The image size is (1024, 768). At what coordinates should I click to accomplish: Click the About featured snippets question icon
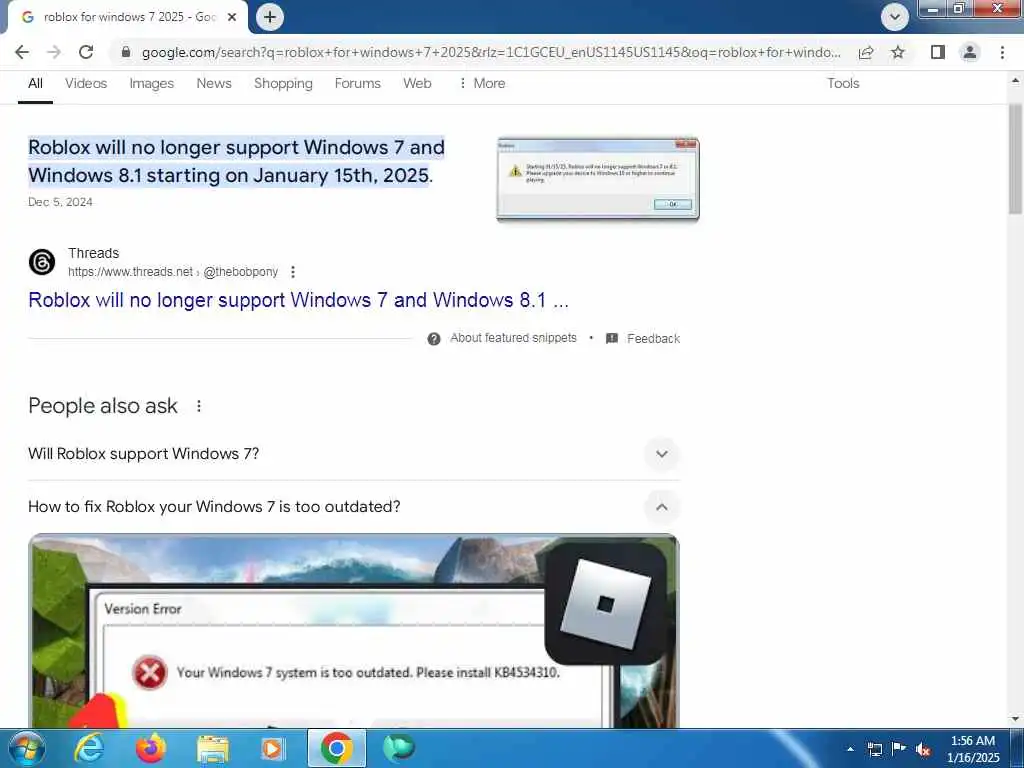[434, 338]
